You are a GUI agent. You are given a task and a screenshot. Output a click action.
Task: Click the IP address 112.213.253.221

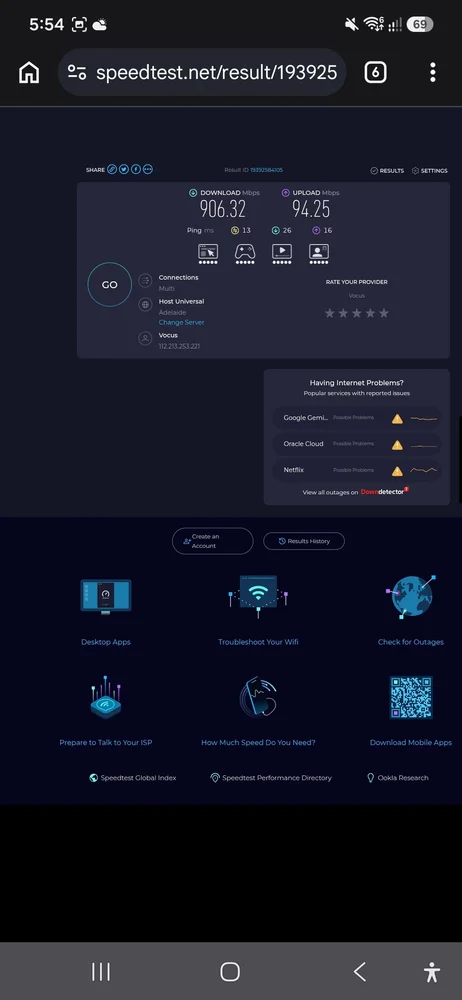tap(179, 346)
